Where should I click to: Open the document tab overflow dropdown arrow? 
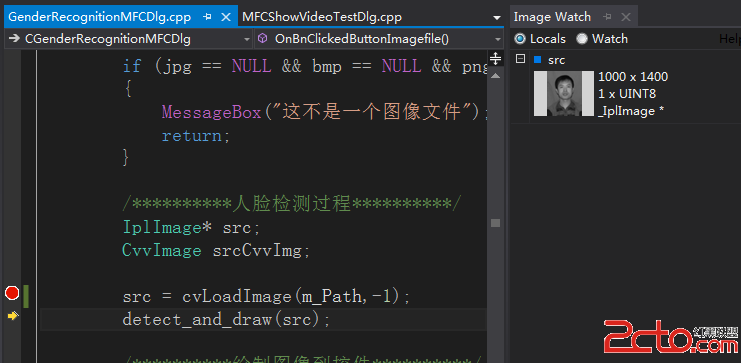pyautogui.click(x=496, y=18)
